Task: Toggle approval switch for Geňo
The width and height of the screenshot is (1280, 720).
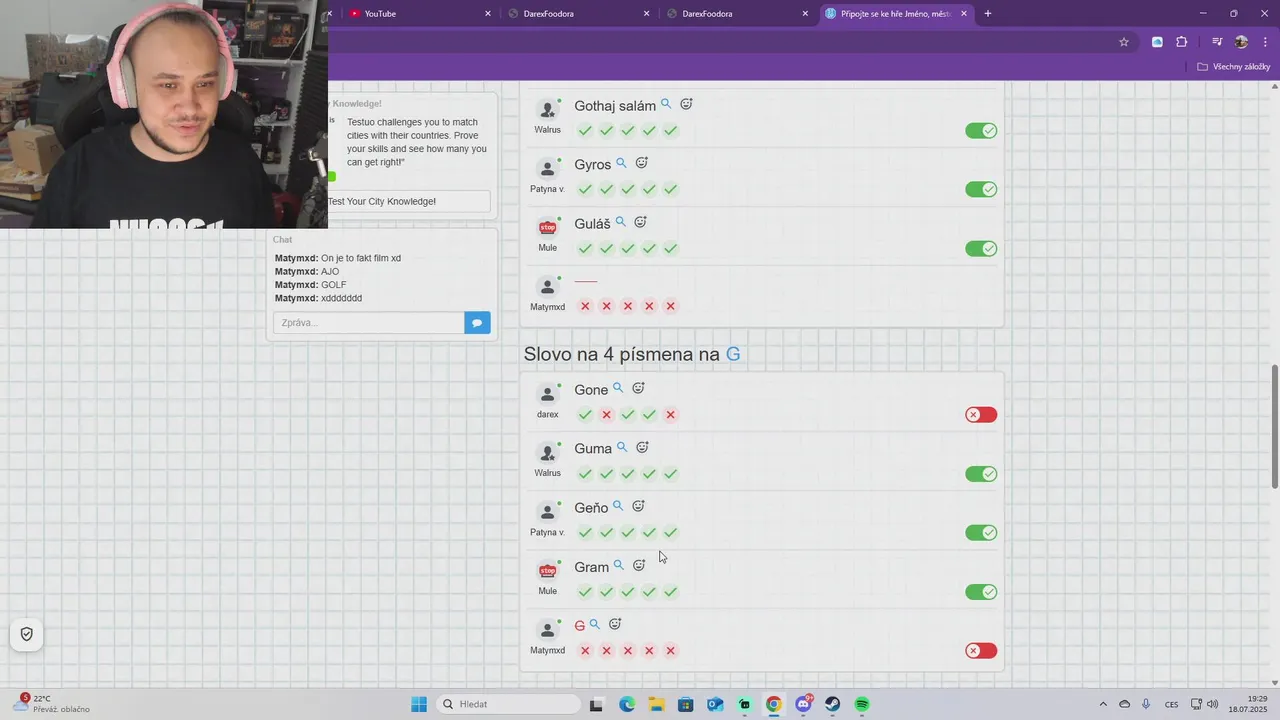Action: pyautogui.click(x=981, y=533)
